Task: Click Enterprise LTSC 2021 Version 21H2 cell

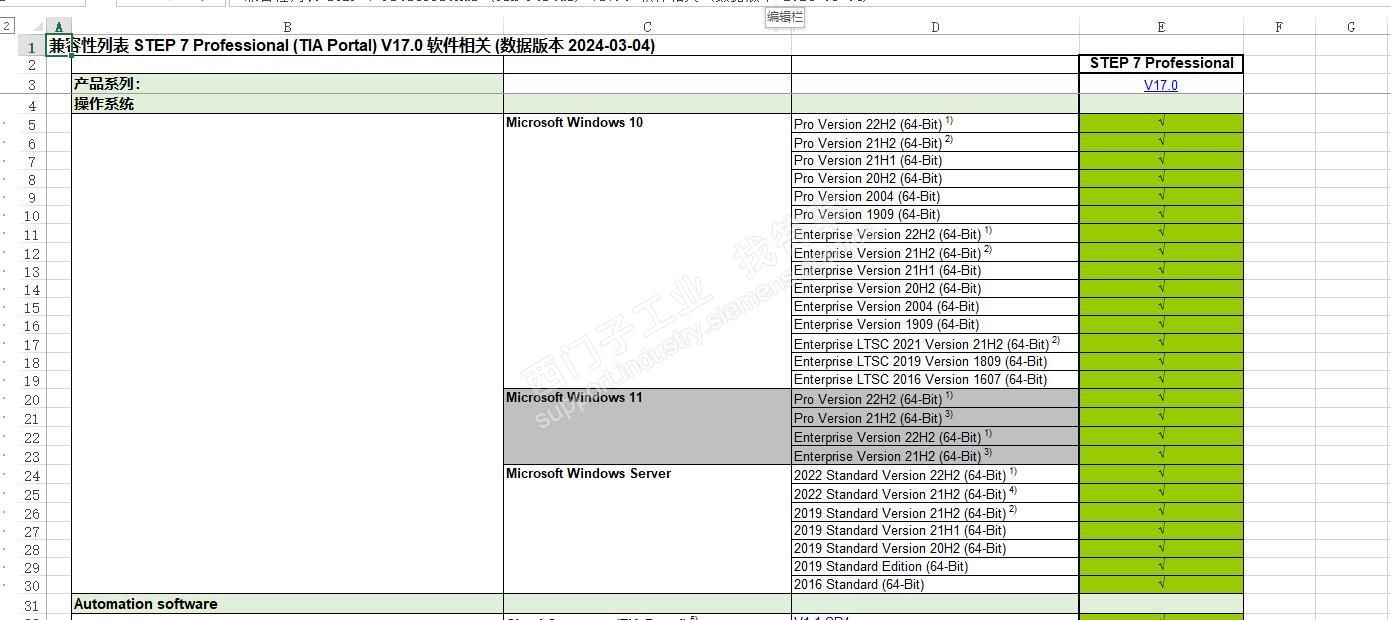Action: pos(935,343)
